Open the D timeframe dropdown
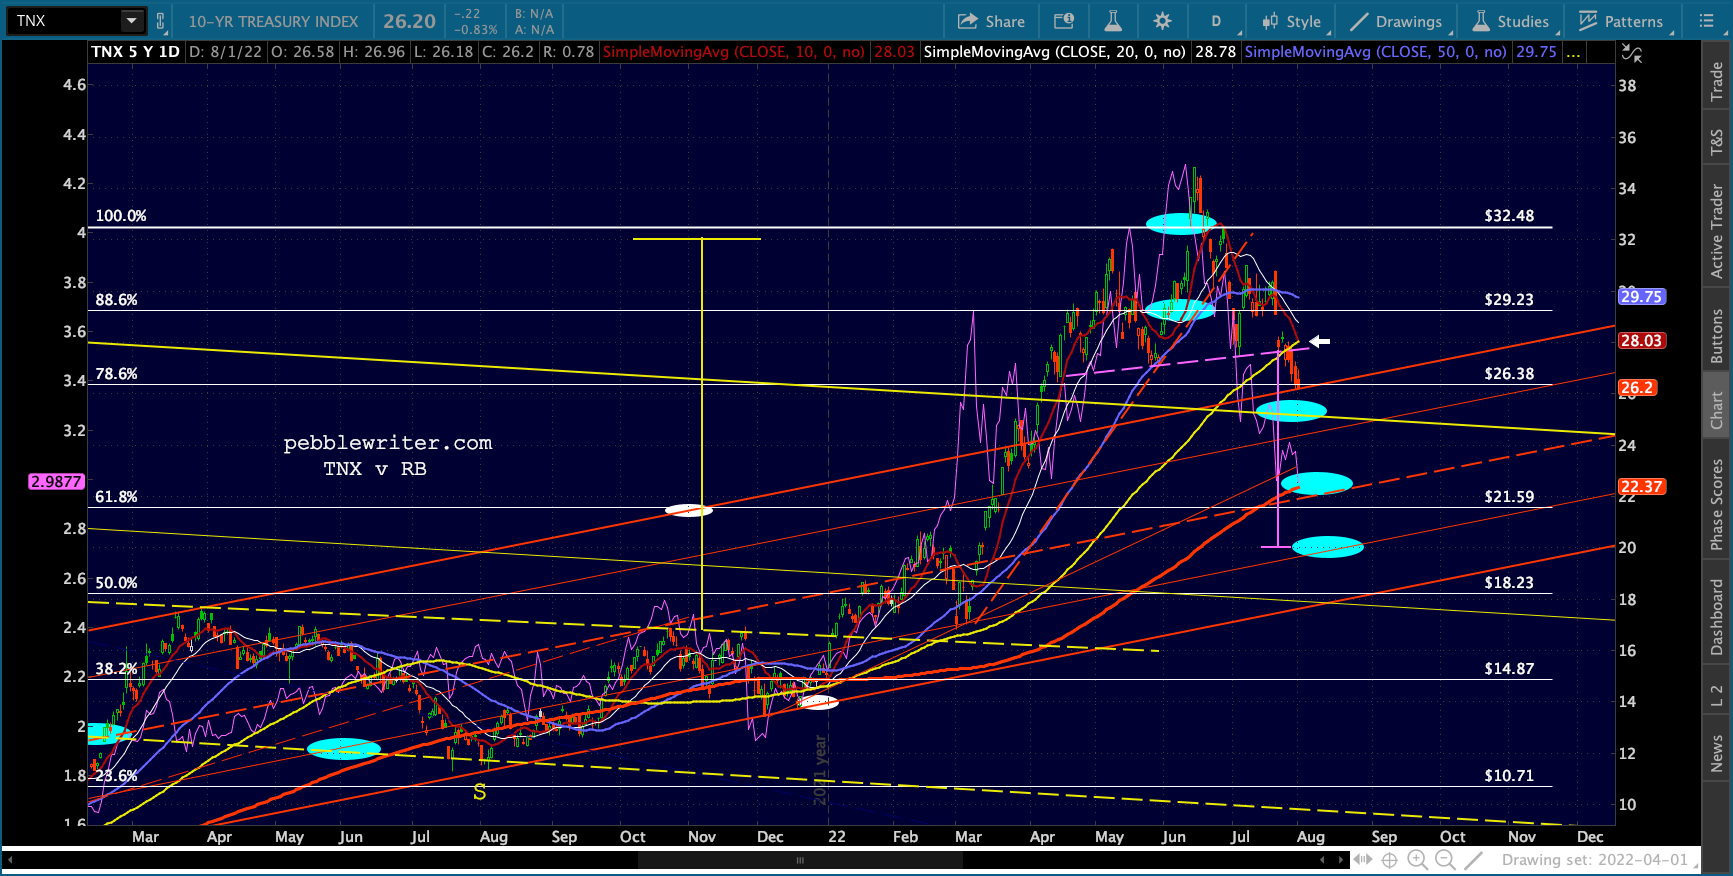The width and height of the screenshot is (1733, 876). [x=1217, y=21]
